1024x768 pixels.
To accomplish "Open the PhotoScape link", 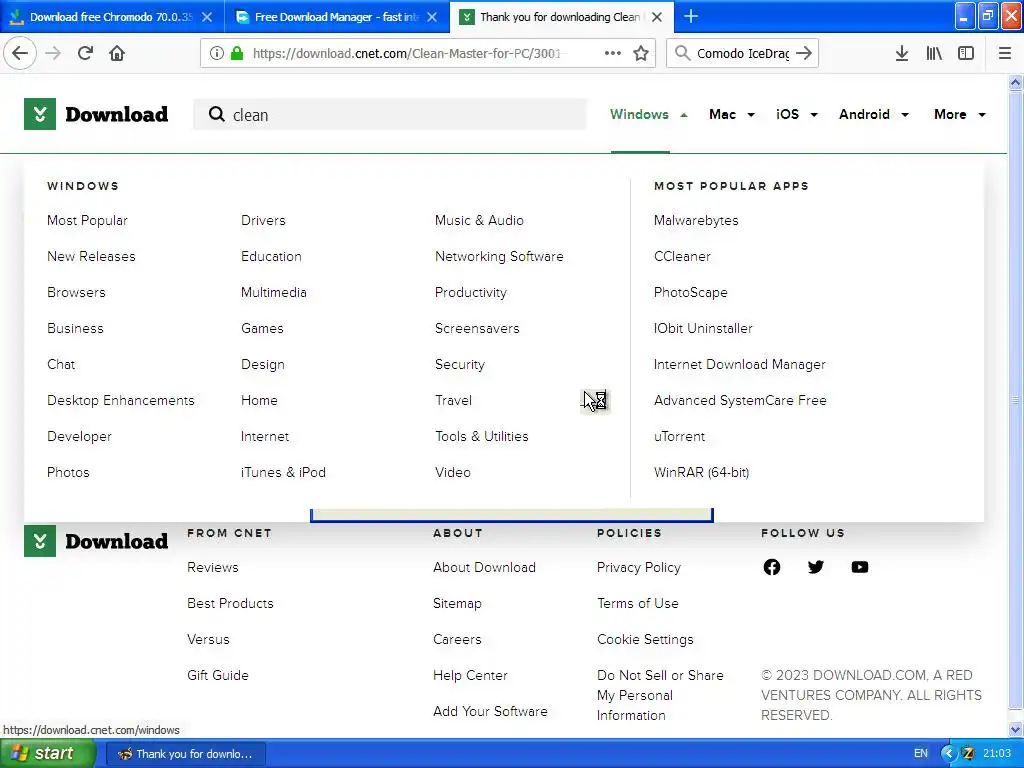I will 691,293.
